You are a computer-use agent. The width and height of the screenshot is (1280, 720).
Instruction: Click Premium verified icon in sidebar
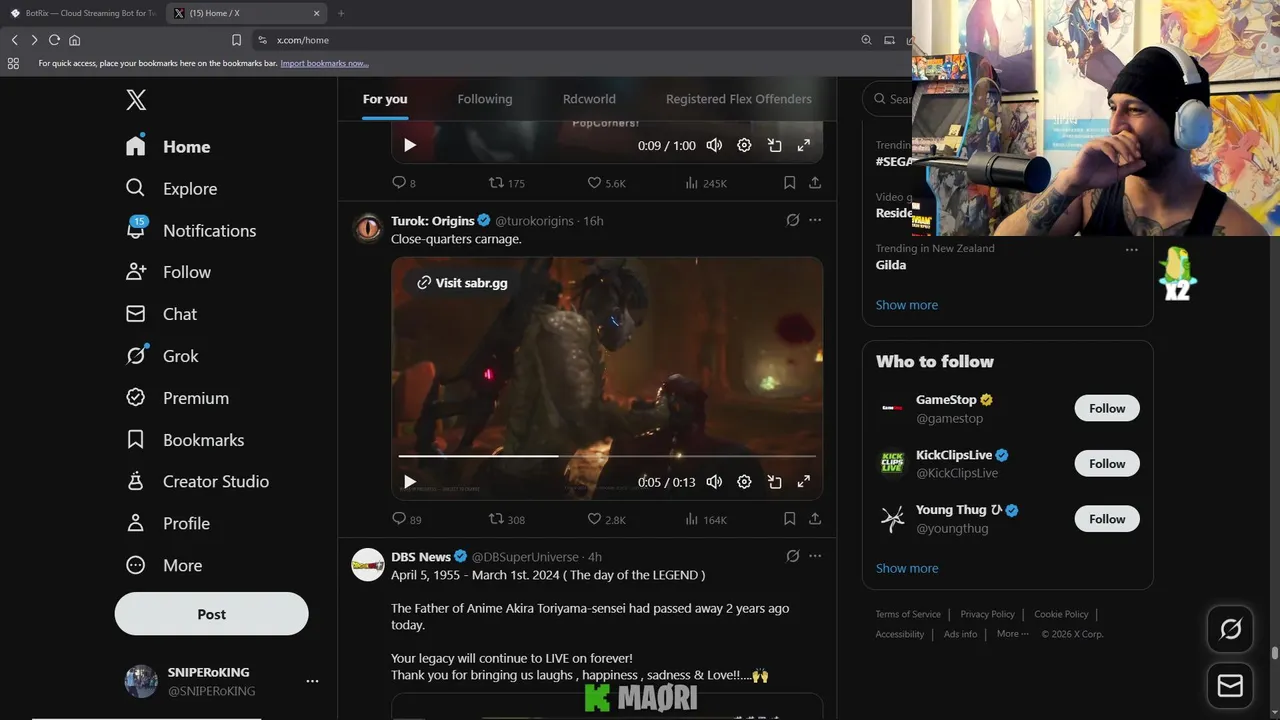pyautogui.click(x=136, y=398)
